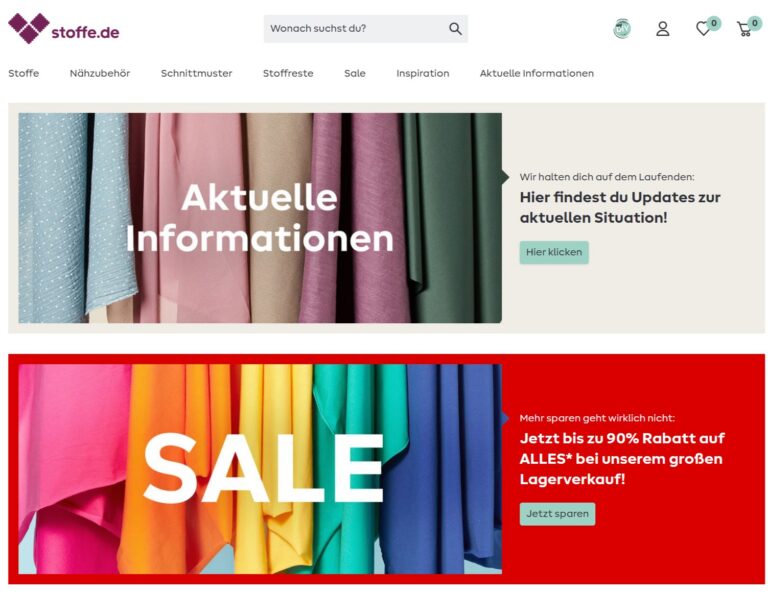Open the Nähzubehör menu

100,73
